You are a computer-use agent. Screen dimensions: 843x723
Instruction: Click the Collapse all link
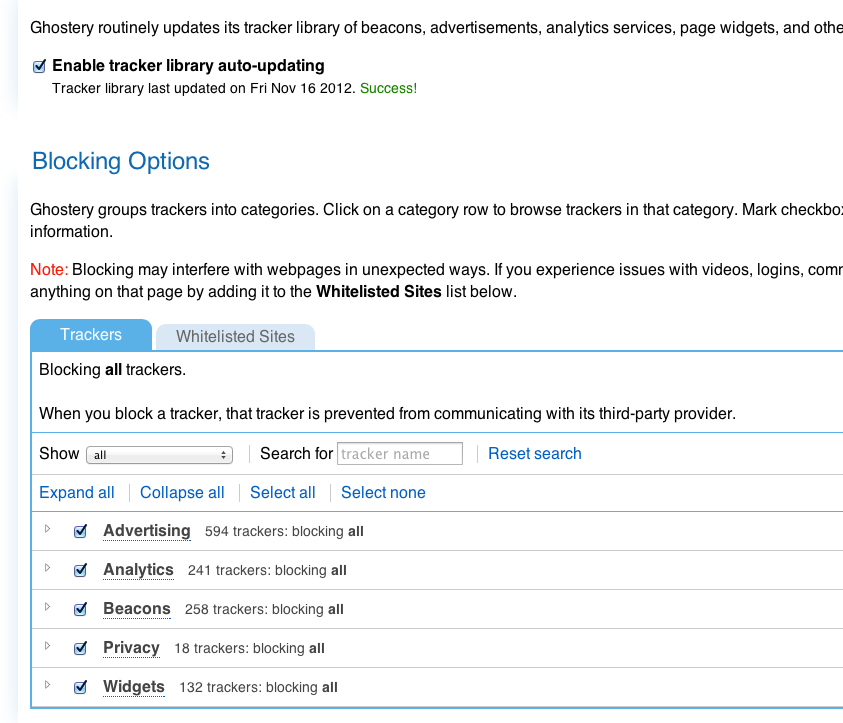click(x=182, y=493)
